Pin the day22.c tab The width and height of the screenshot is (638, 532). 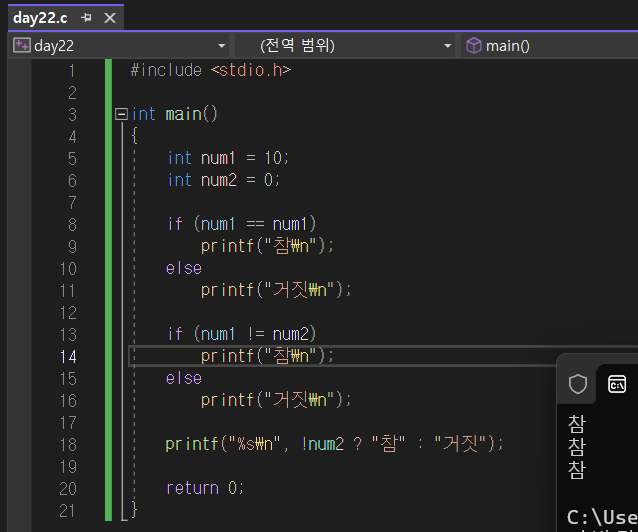coord(86,18)
